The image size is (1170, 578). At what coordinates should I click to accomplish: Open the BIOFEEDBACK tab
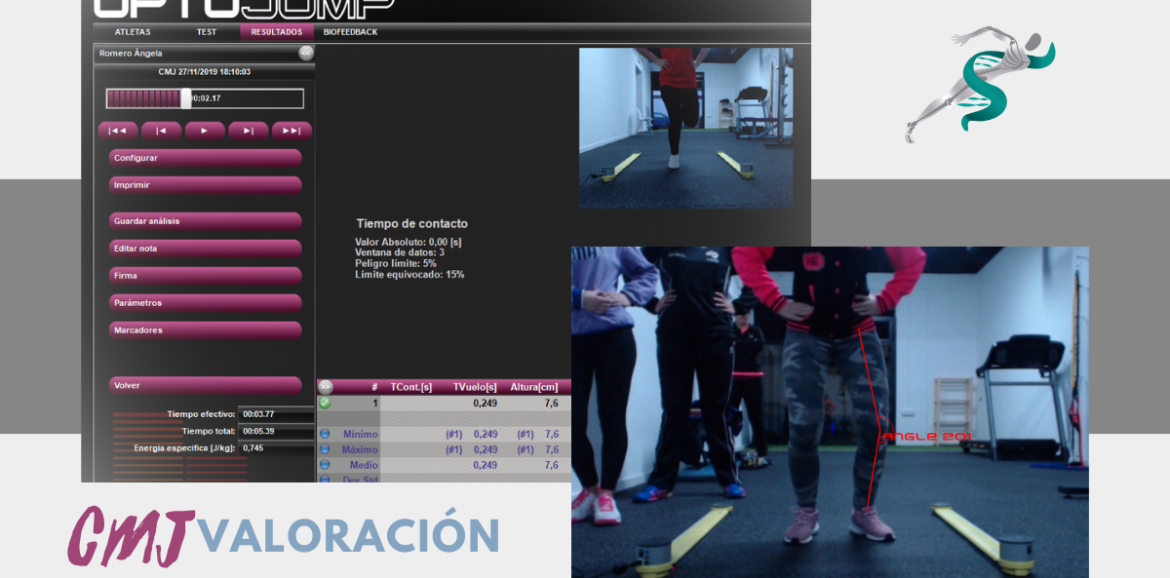(350, 32)
